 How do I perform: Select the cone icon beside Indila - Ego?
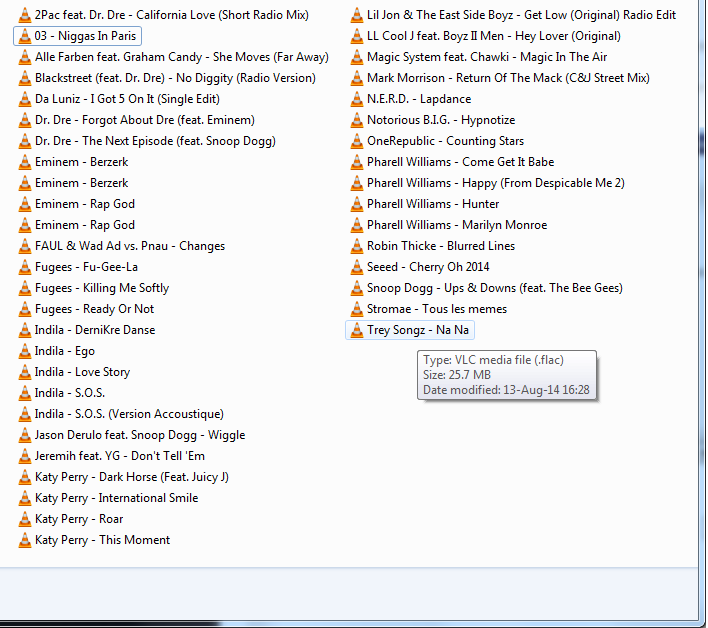click(25, 351)
